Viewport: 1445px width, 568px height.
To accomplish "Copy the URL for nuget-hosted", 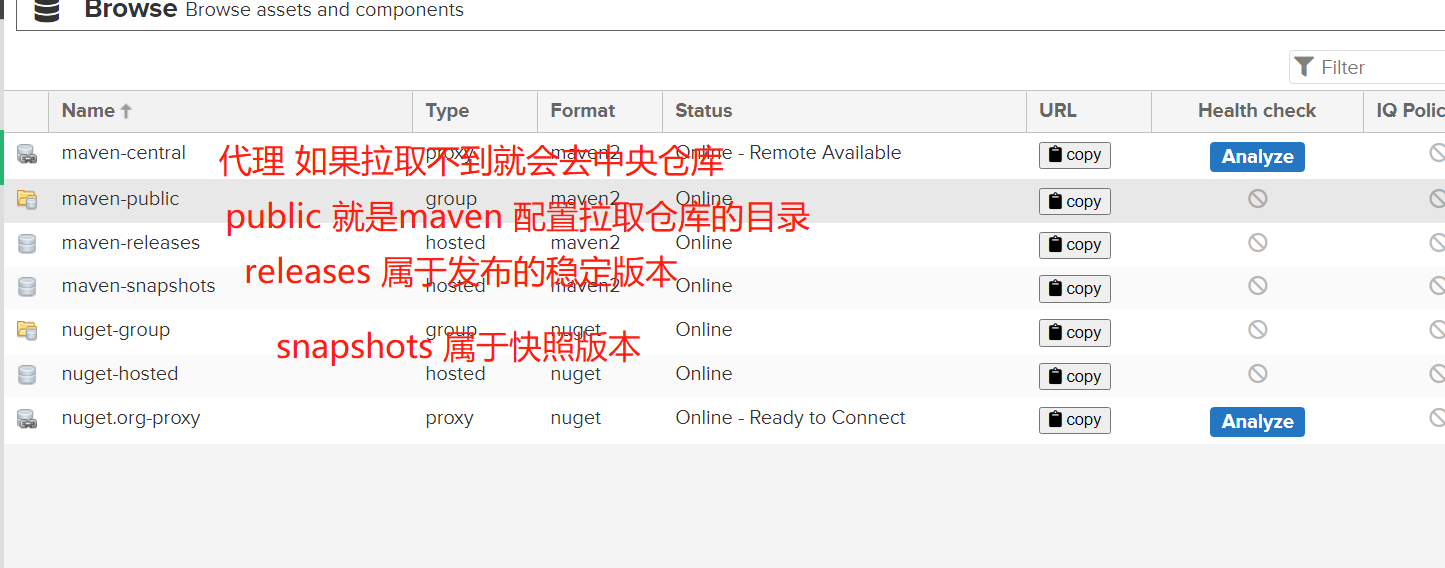I will (x=1075, y=376).
